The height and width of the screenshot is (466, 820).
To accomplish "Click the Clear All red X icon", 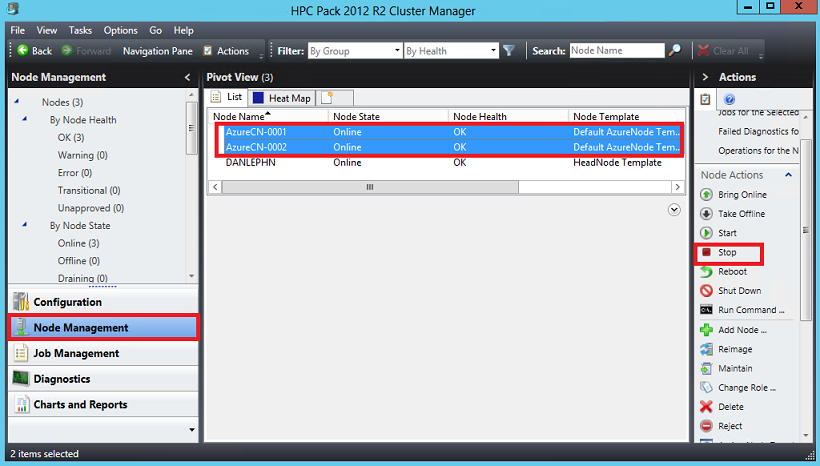I will [703, 51].
